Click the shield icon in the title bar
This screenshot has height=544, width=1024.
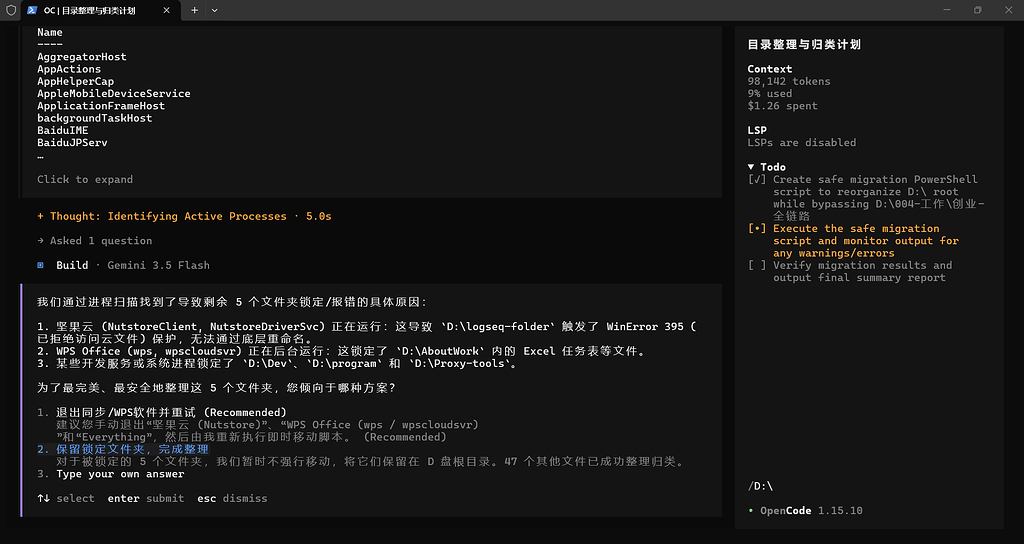click(10, 10)
